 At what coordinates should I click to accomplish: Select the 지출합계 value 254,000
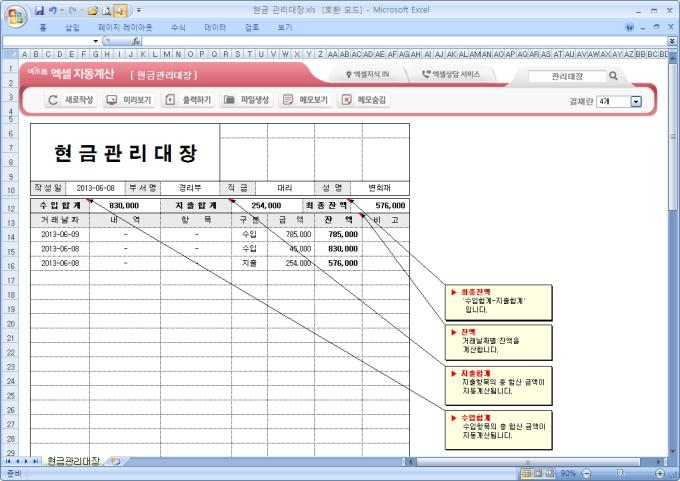pyautogui.click(x=267, y=206)
